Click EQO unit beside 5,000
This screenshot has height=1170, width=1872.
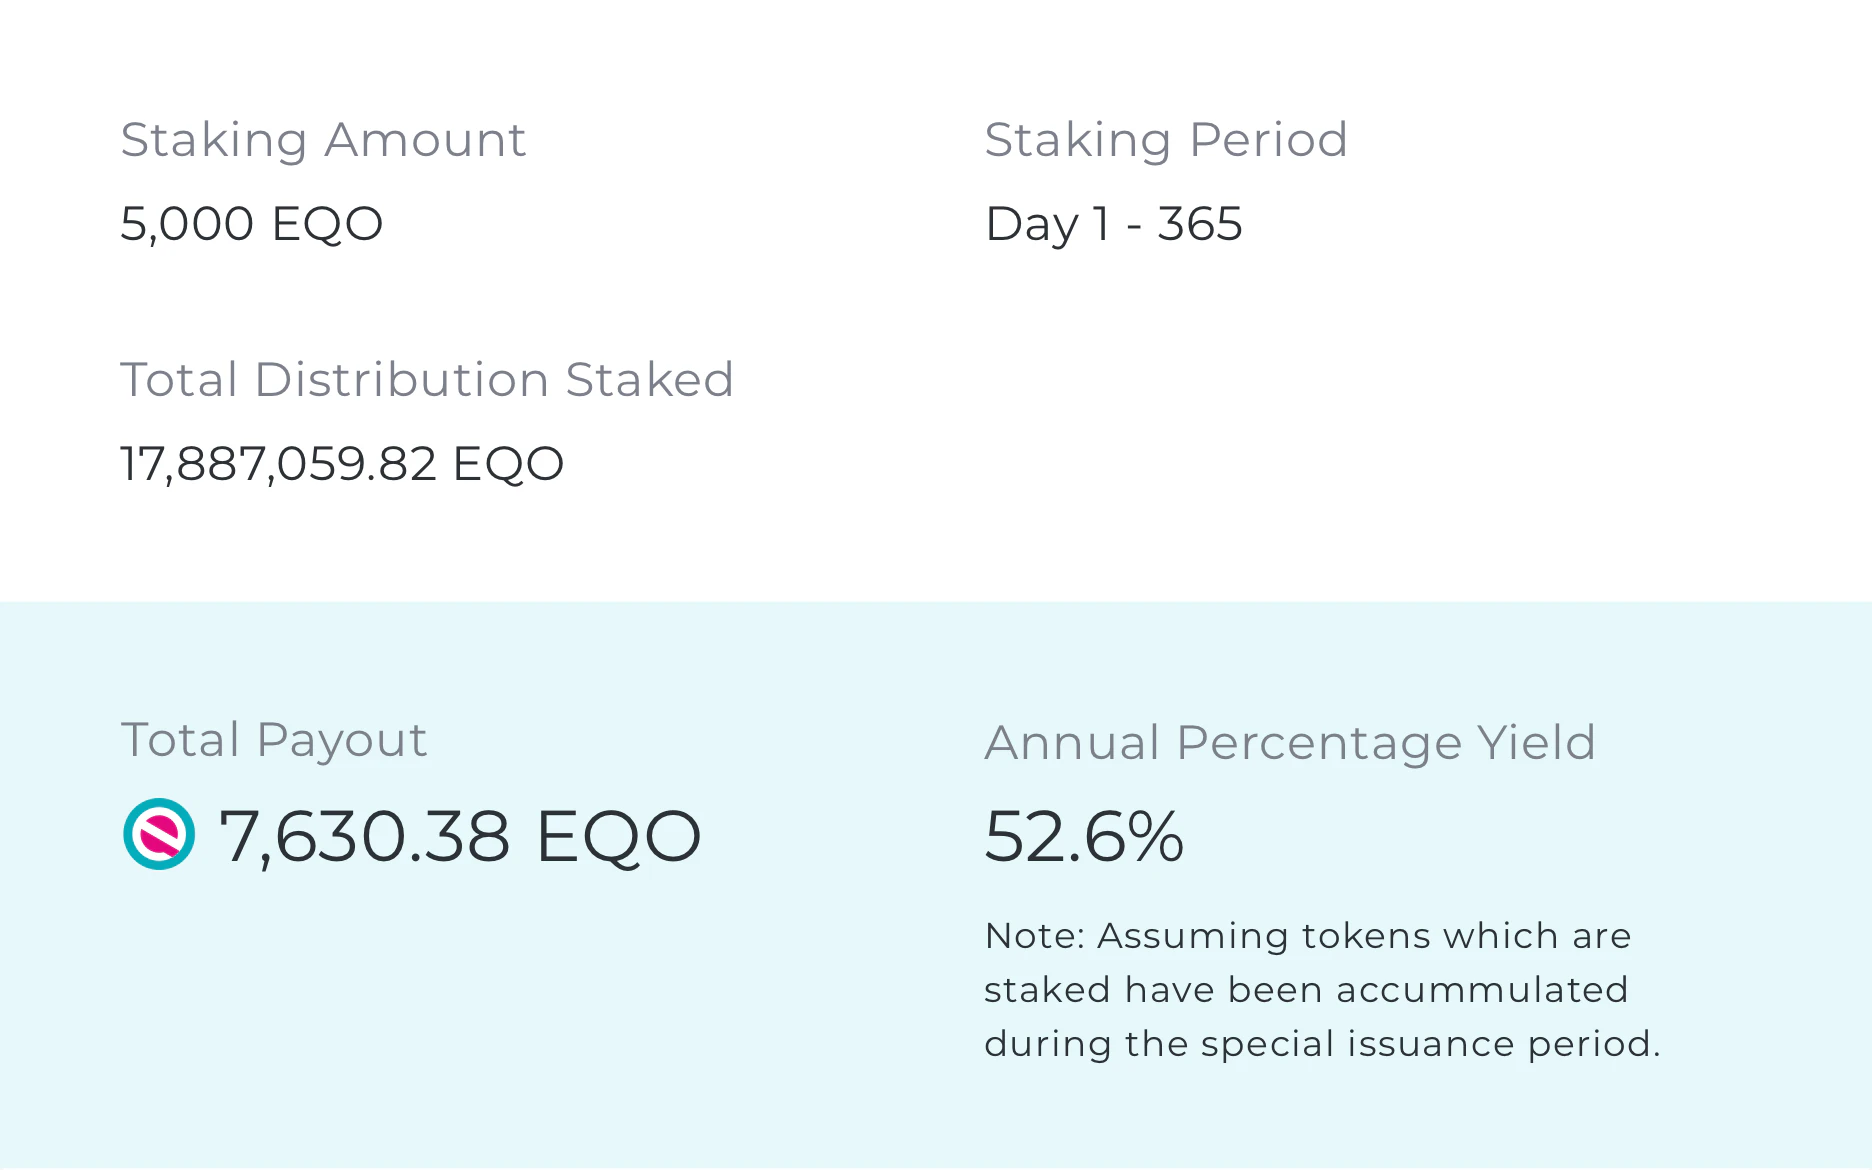pyautogui.click(x=327, y=223)
